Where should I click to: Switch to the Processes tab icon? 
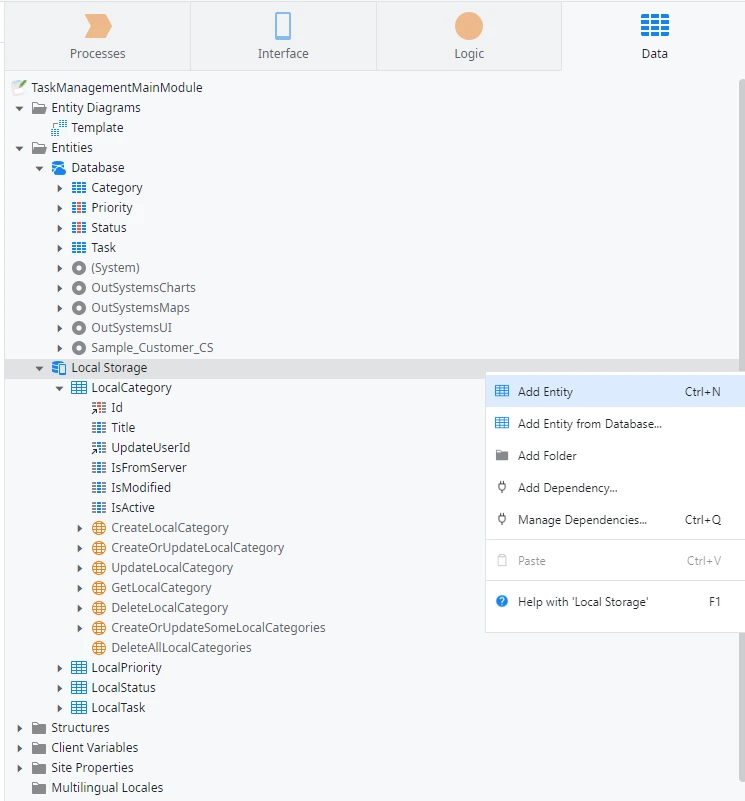click(97, 27)
